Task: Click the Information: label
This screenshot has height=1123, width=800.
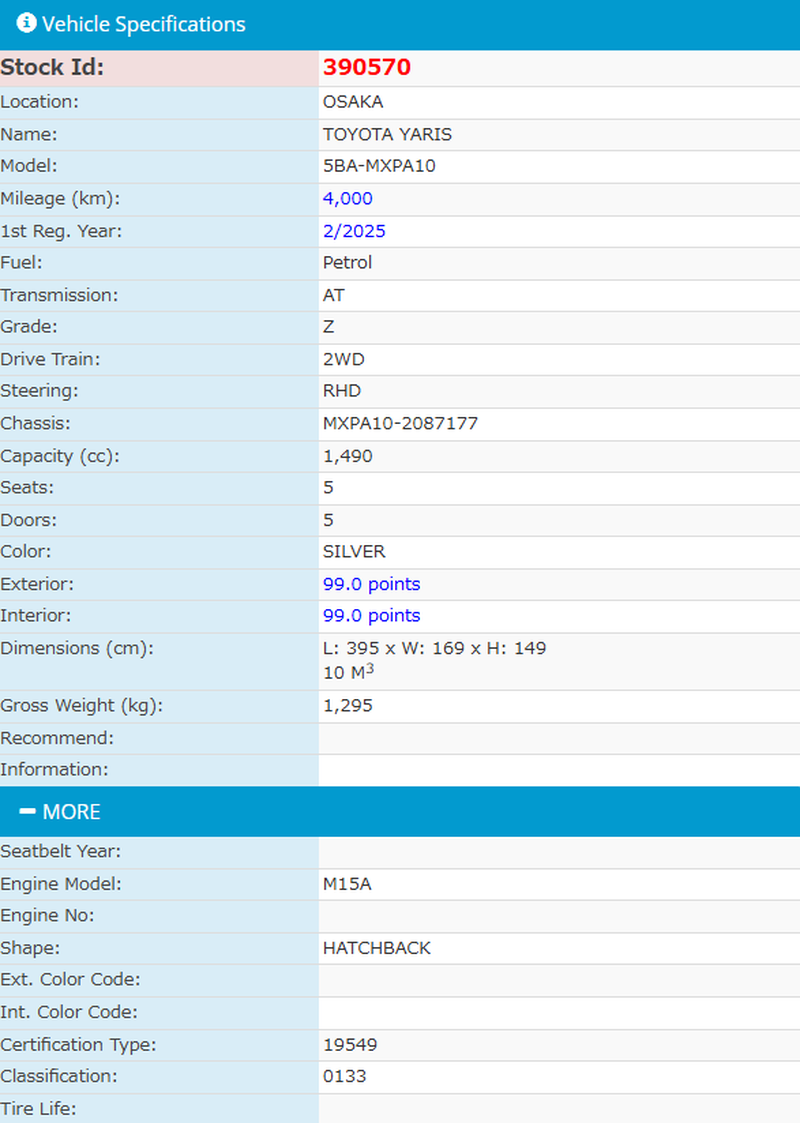Action: click(54, 769)
